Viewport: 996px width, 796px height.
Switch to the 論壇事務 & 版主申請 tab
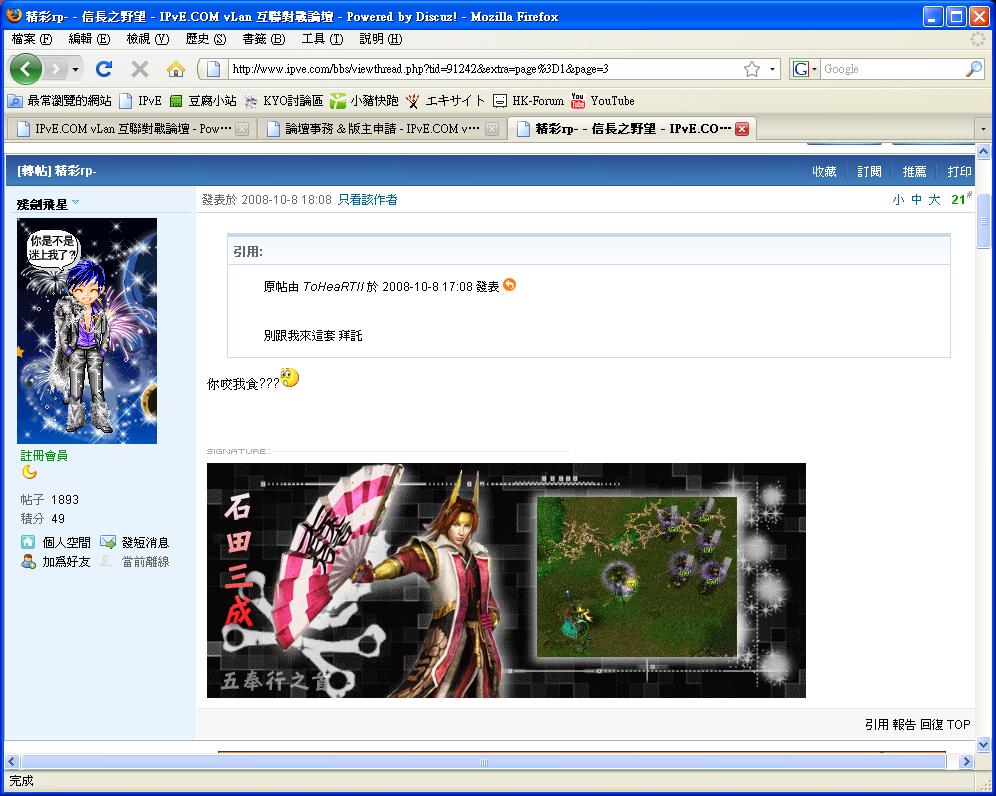381,128
